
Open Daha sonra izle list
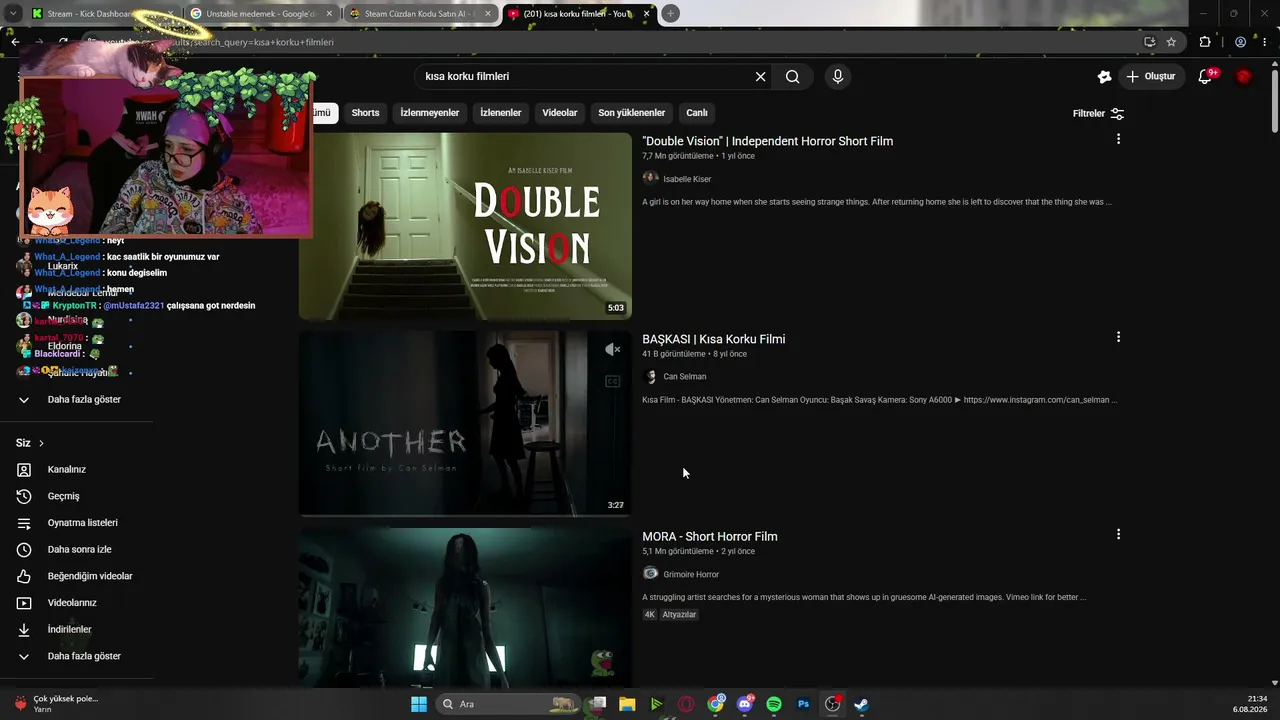click(77, 550)
